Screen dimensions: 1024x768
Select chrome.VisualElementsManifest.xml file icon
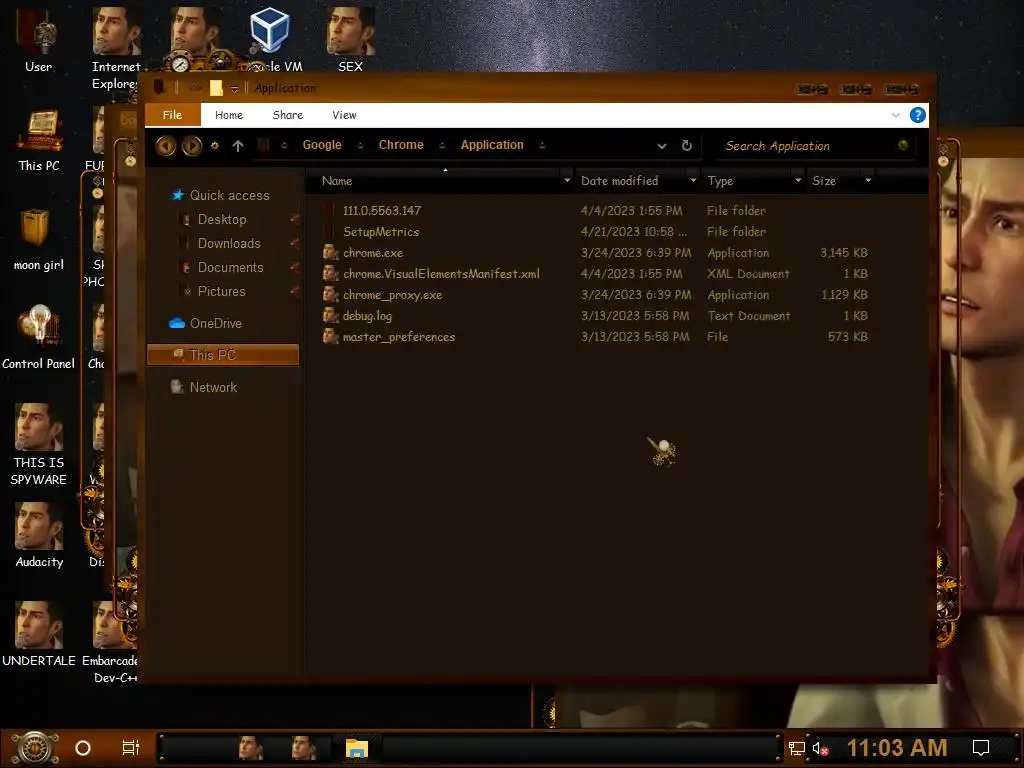[330, 274]
